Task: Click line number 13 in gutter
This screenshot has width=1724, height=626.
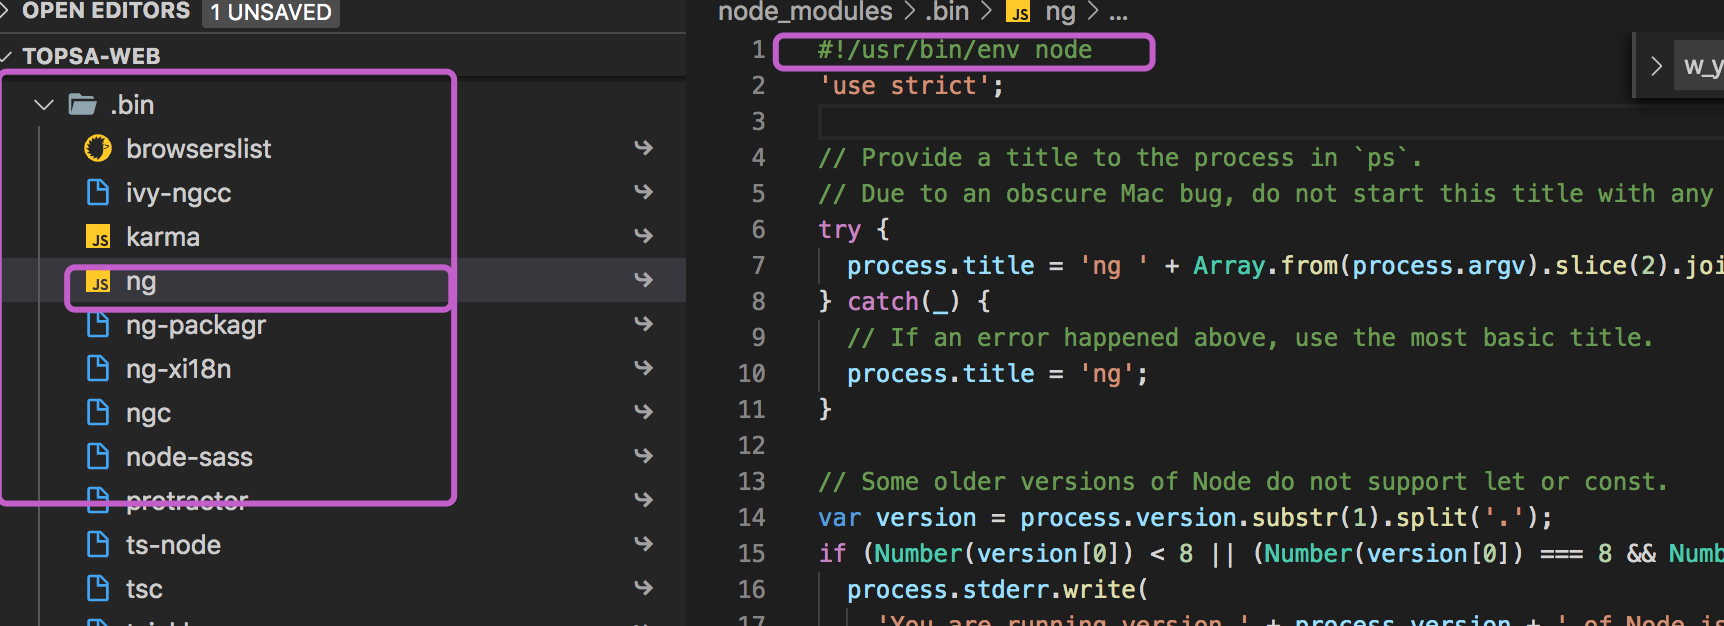Action: tap(751, 482)
